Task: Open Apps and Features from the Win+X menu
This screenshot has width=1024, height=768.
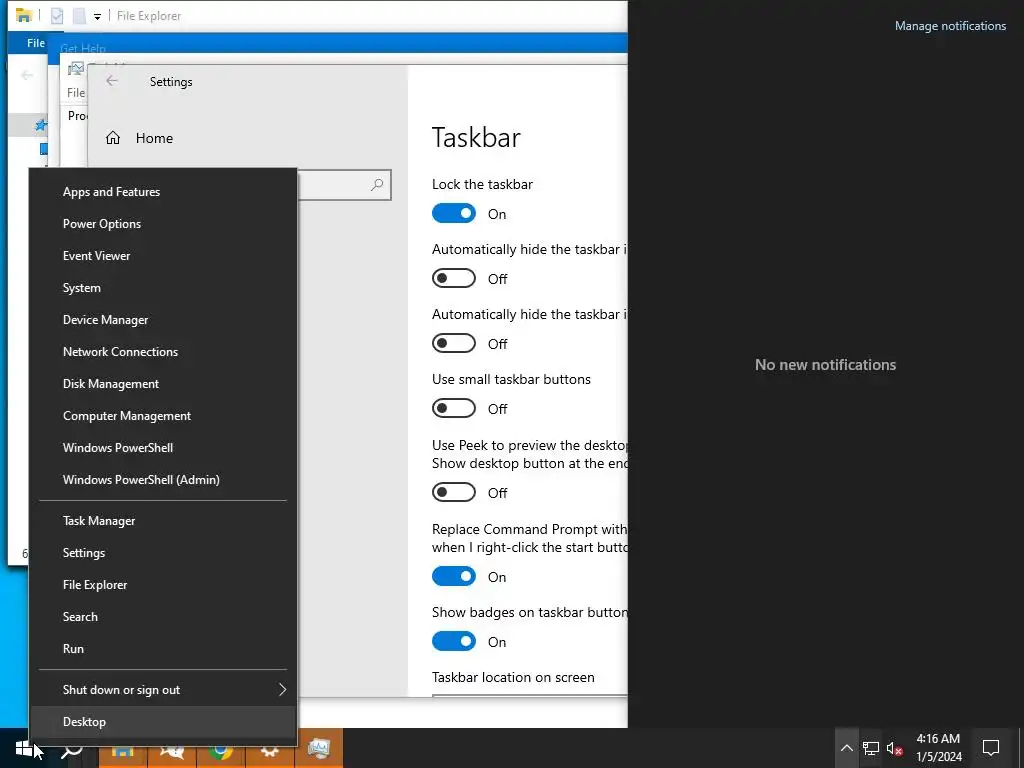Action: tap(163, 192)
